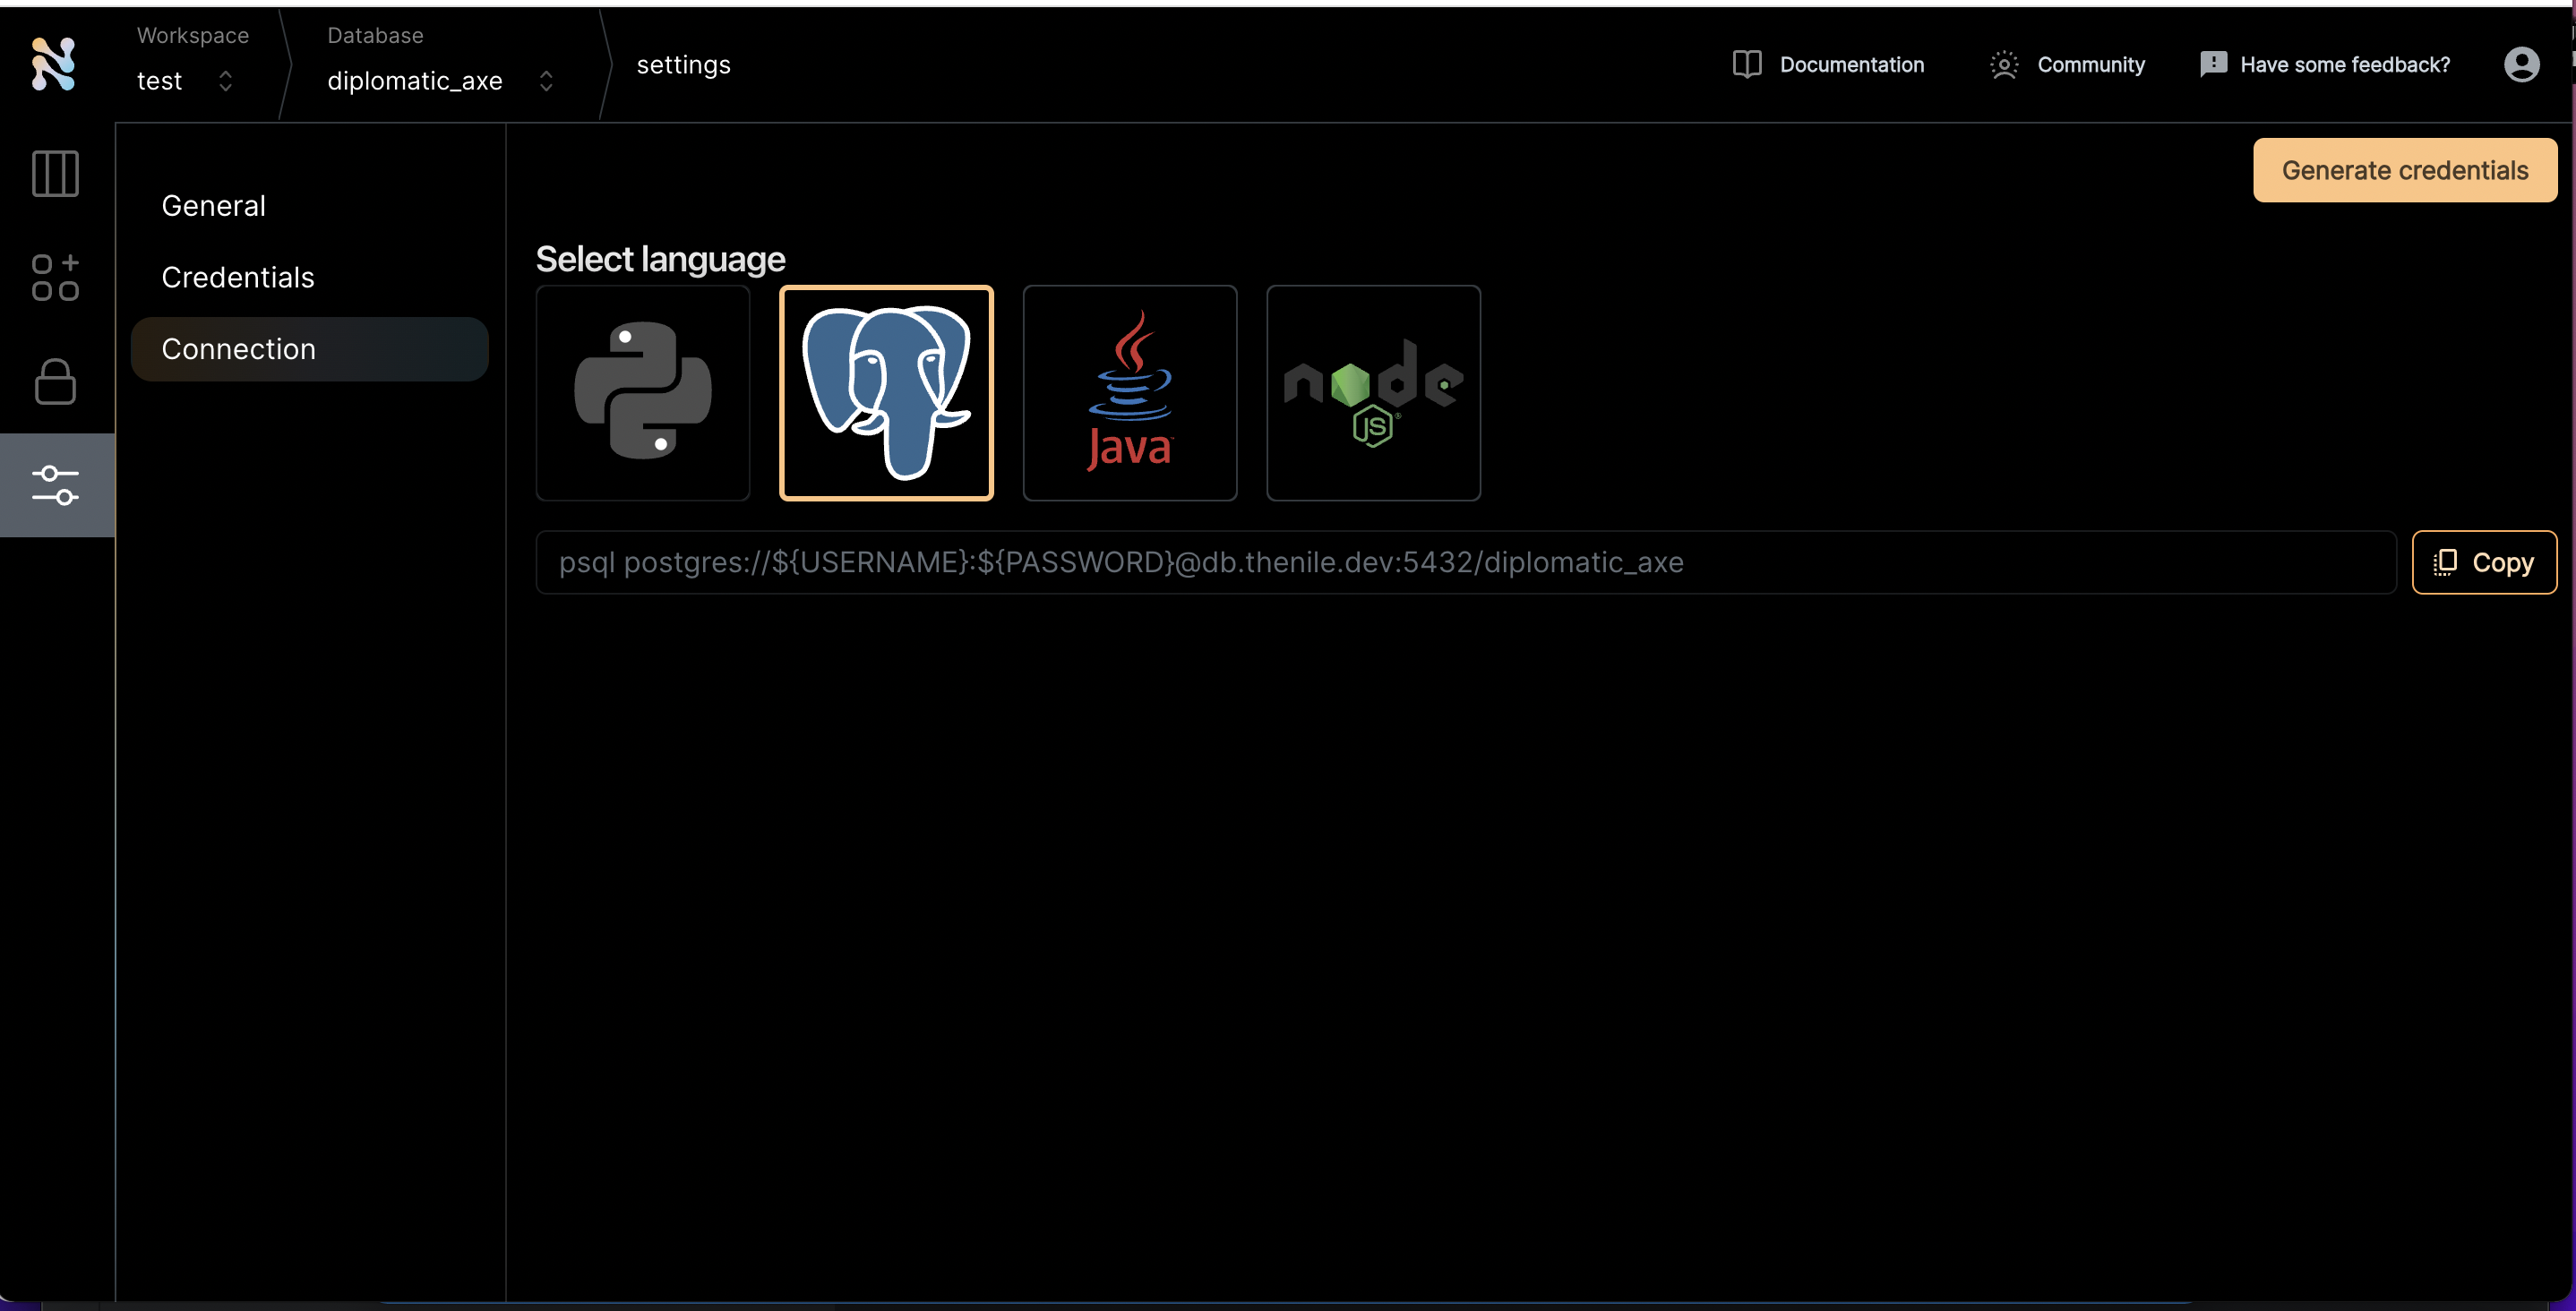Open the integrations grid-plus sidebar icon

coord(55,277)
